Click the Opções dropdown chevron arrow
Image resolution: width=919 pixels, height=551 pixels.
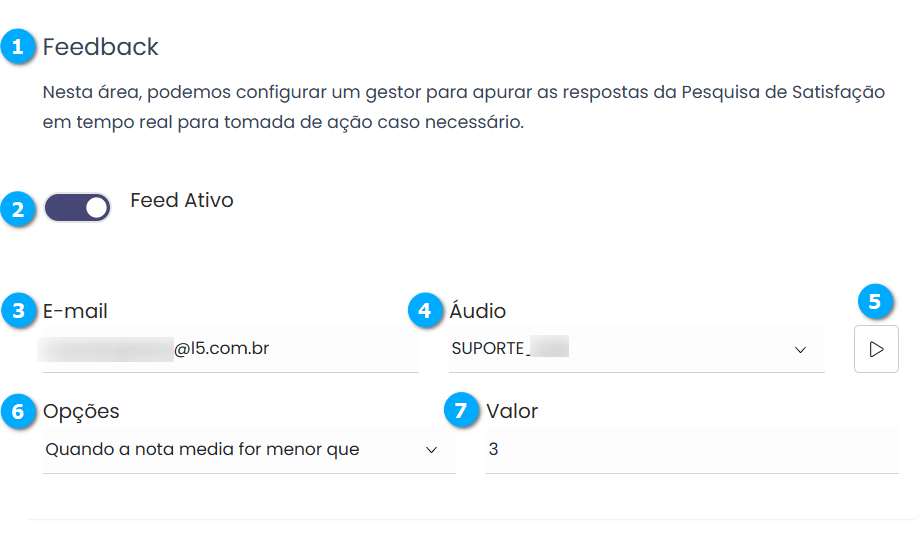coord(432,450)
